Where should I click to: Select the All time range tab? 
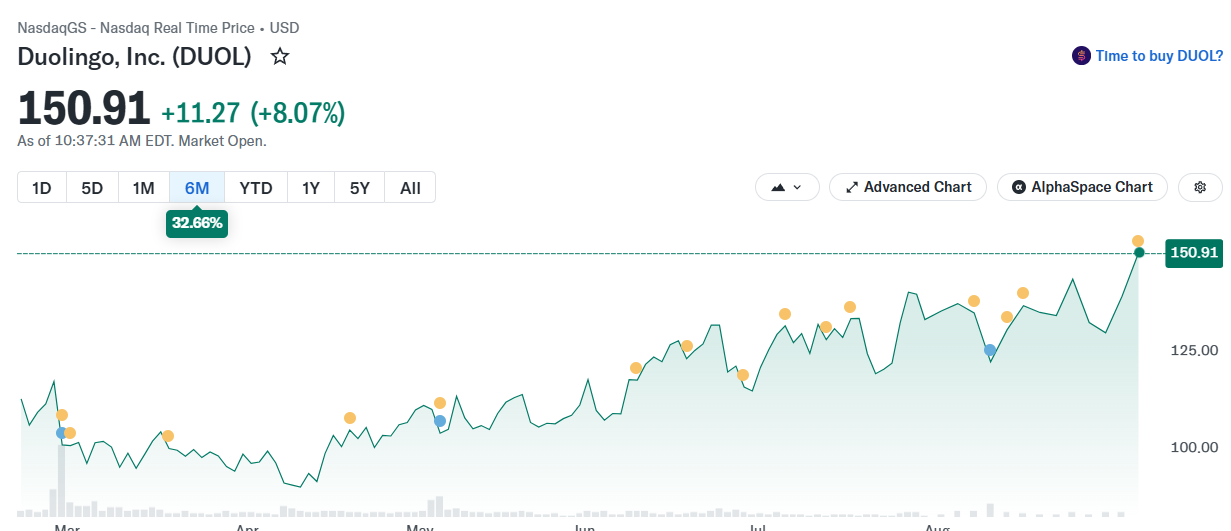coord(410,187)
